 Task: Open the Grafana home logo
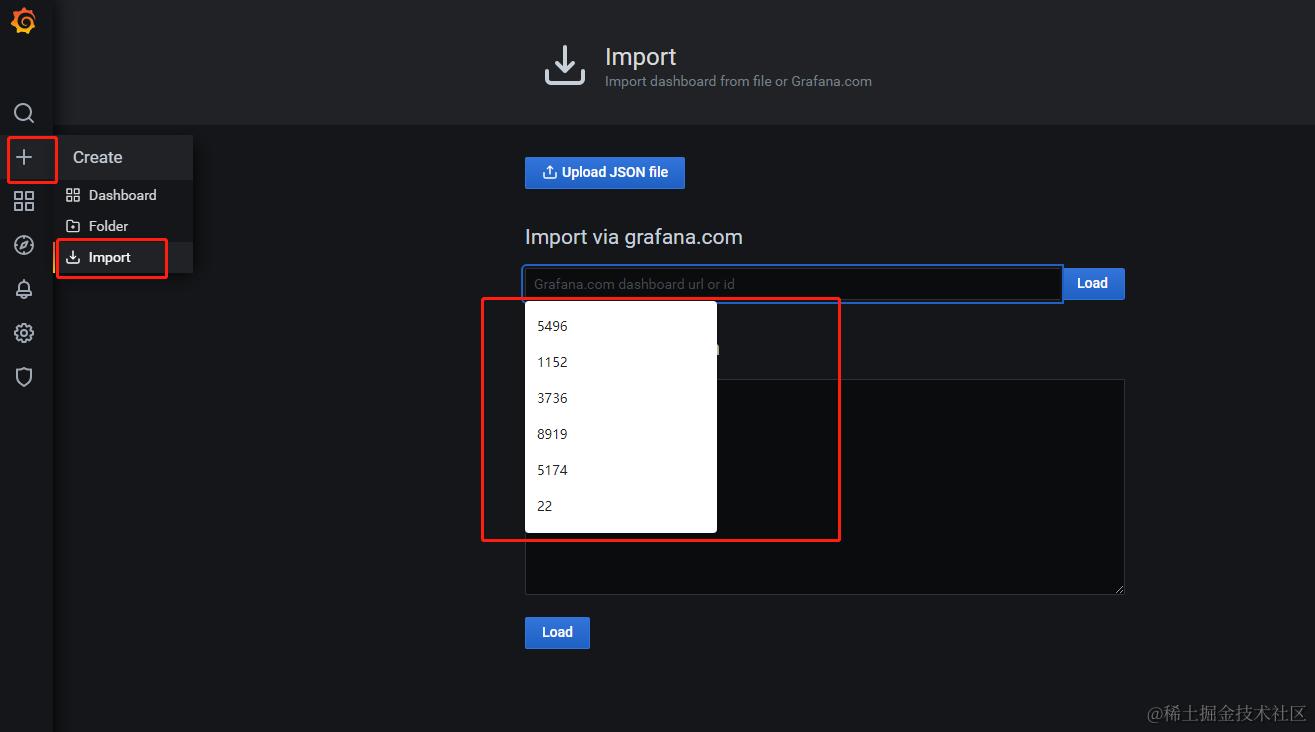(24, 21)
